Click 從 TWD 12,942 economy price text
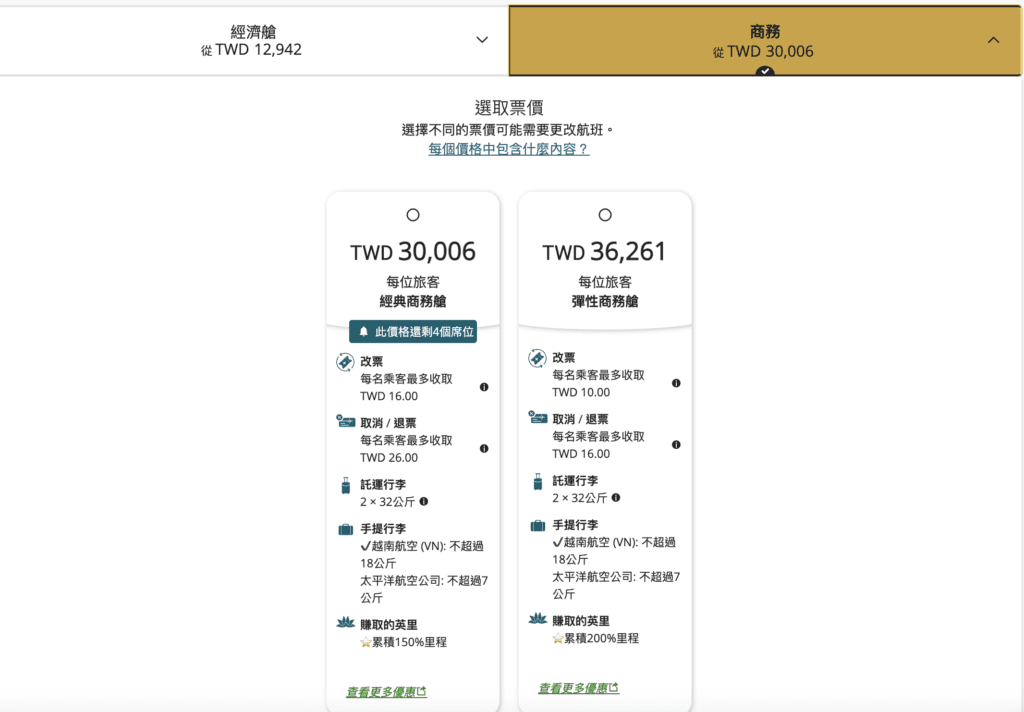 pos(251,50)
